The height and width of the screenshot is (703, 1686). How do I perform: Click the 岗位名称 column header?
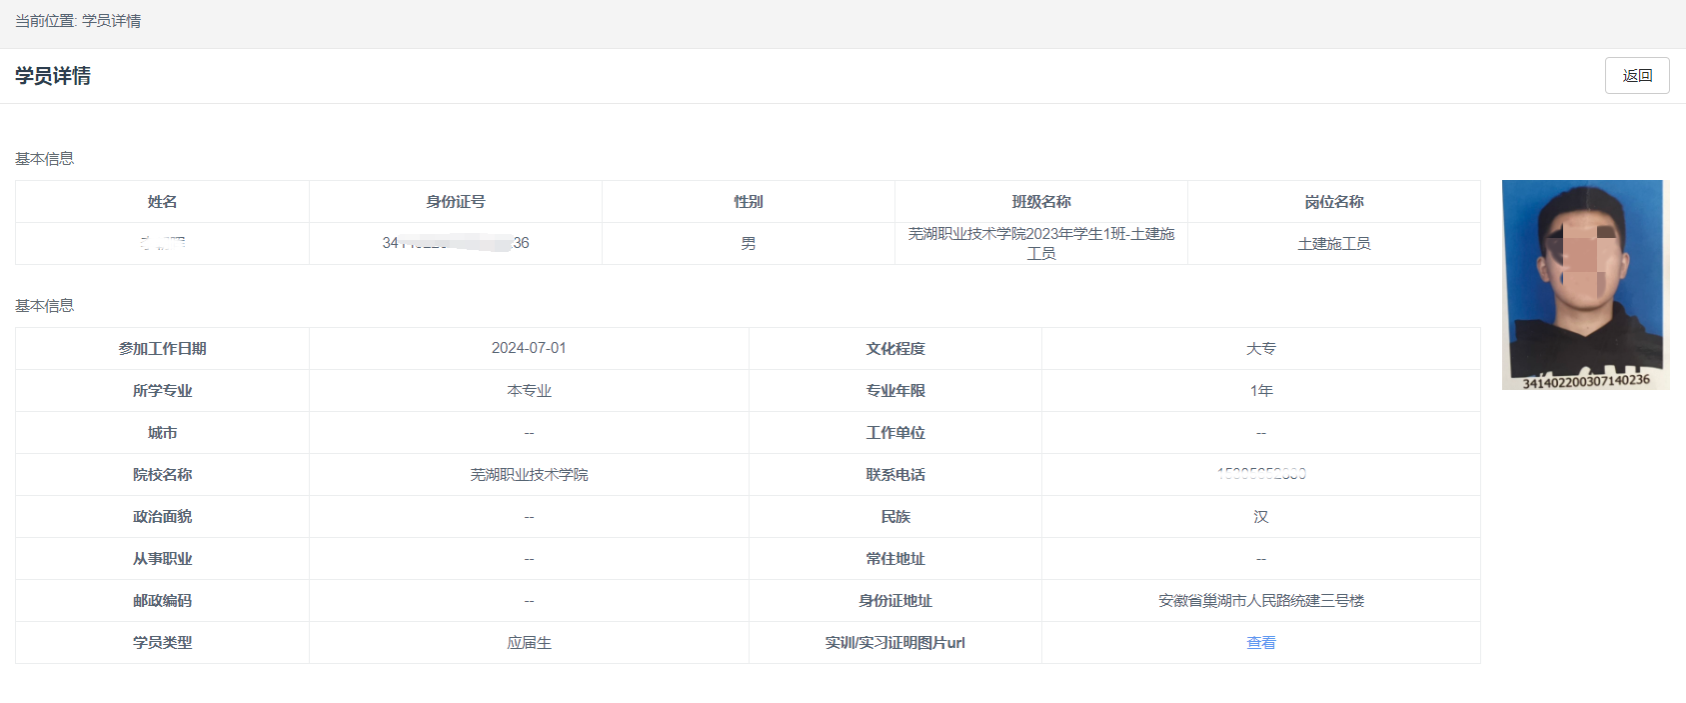(x=1333, y=202)
